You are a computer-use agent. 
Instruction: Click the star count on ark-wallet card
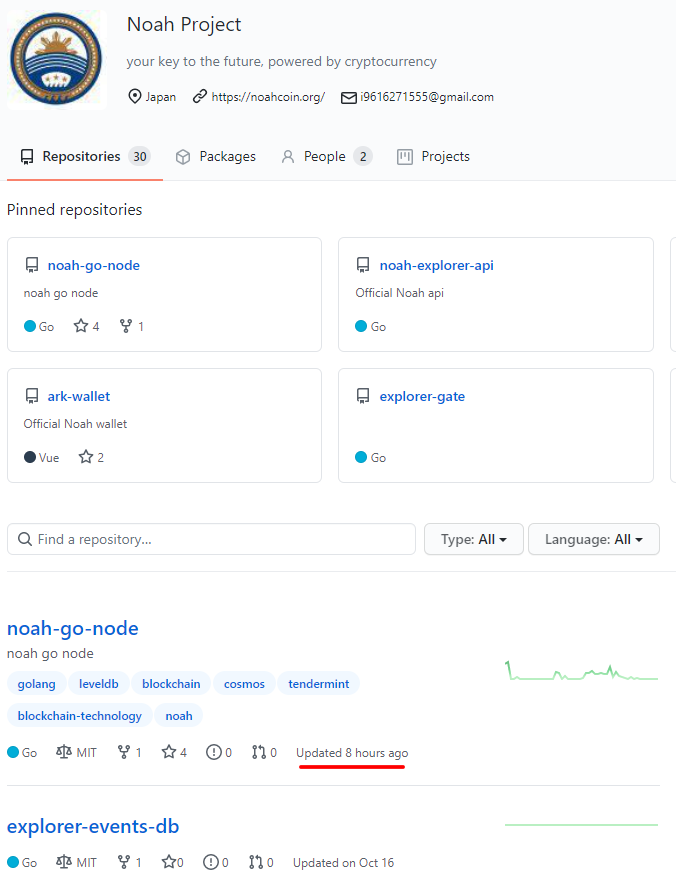pyautogui.click(x=91, y=457)
